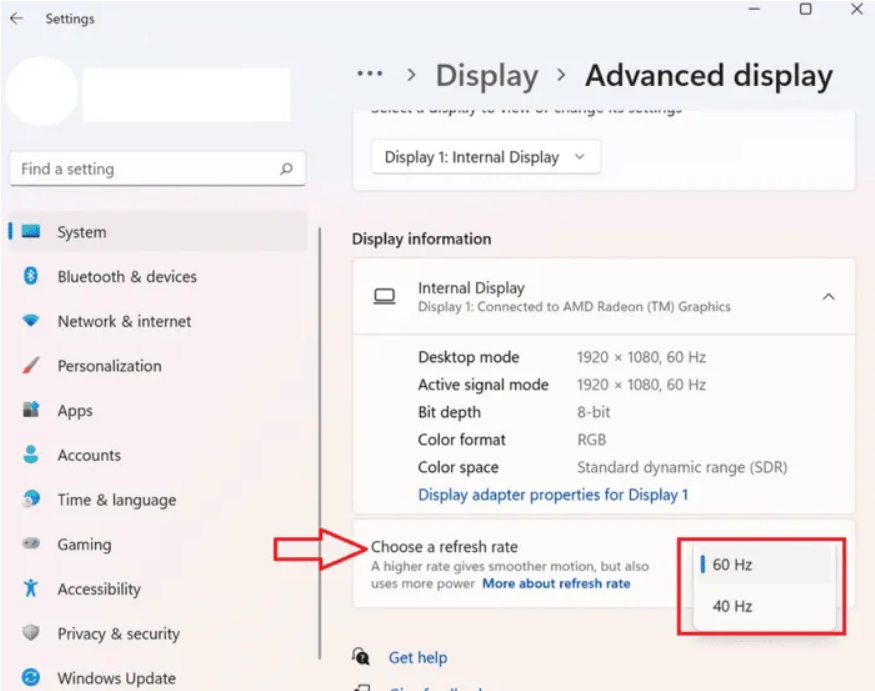The height and width of the screenshot is (691, 875).
Task: Go to Windows Update in sidebar
Action: tap(116, 678)
